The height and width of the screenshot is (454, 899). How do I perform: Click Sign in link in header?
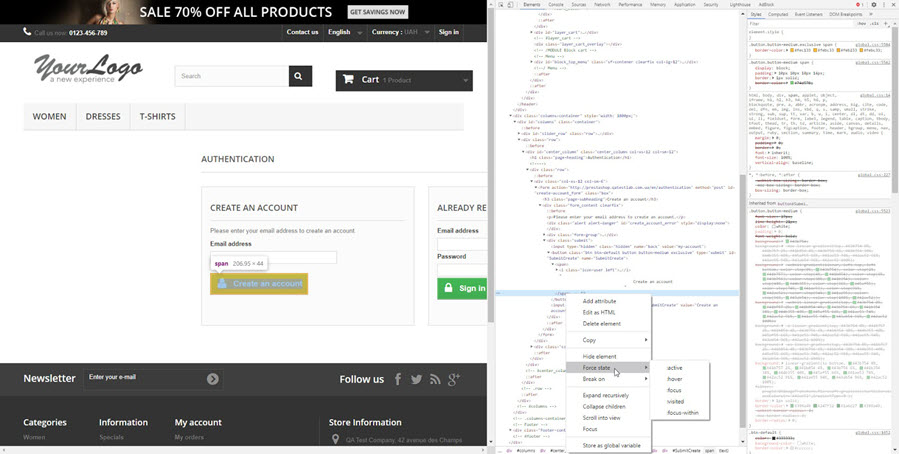449,32
